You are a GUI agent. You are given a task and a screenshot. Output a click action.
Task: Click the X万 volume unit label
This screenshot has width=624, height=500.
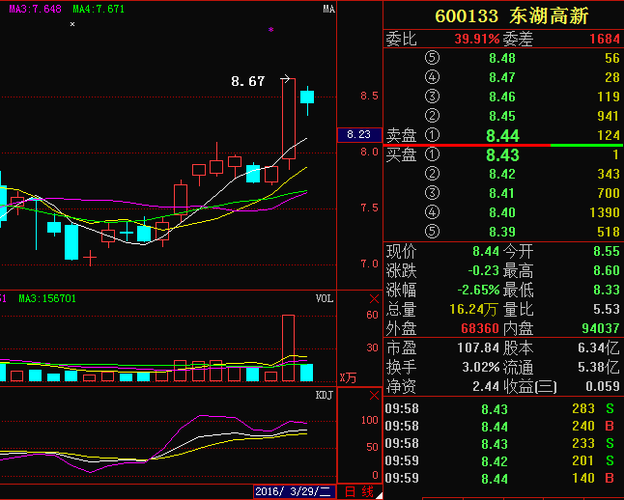pos(348,378)
